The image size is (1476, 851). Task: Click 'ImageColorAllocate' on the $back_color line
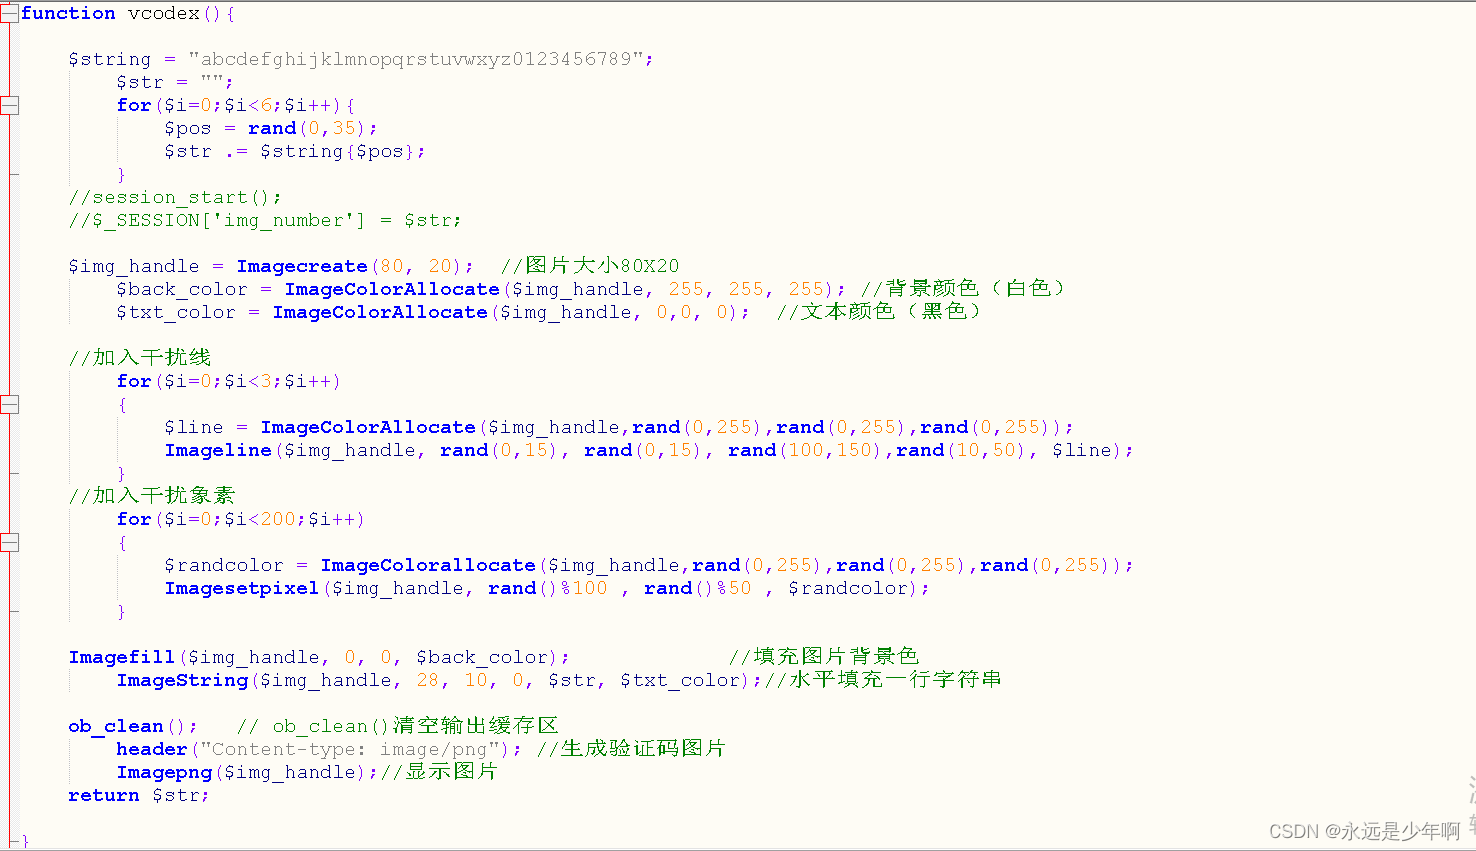[392, 289]
